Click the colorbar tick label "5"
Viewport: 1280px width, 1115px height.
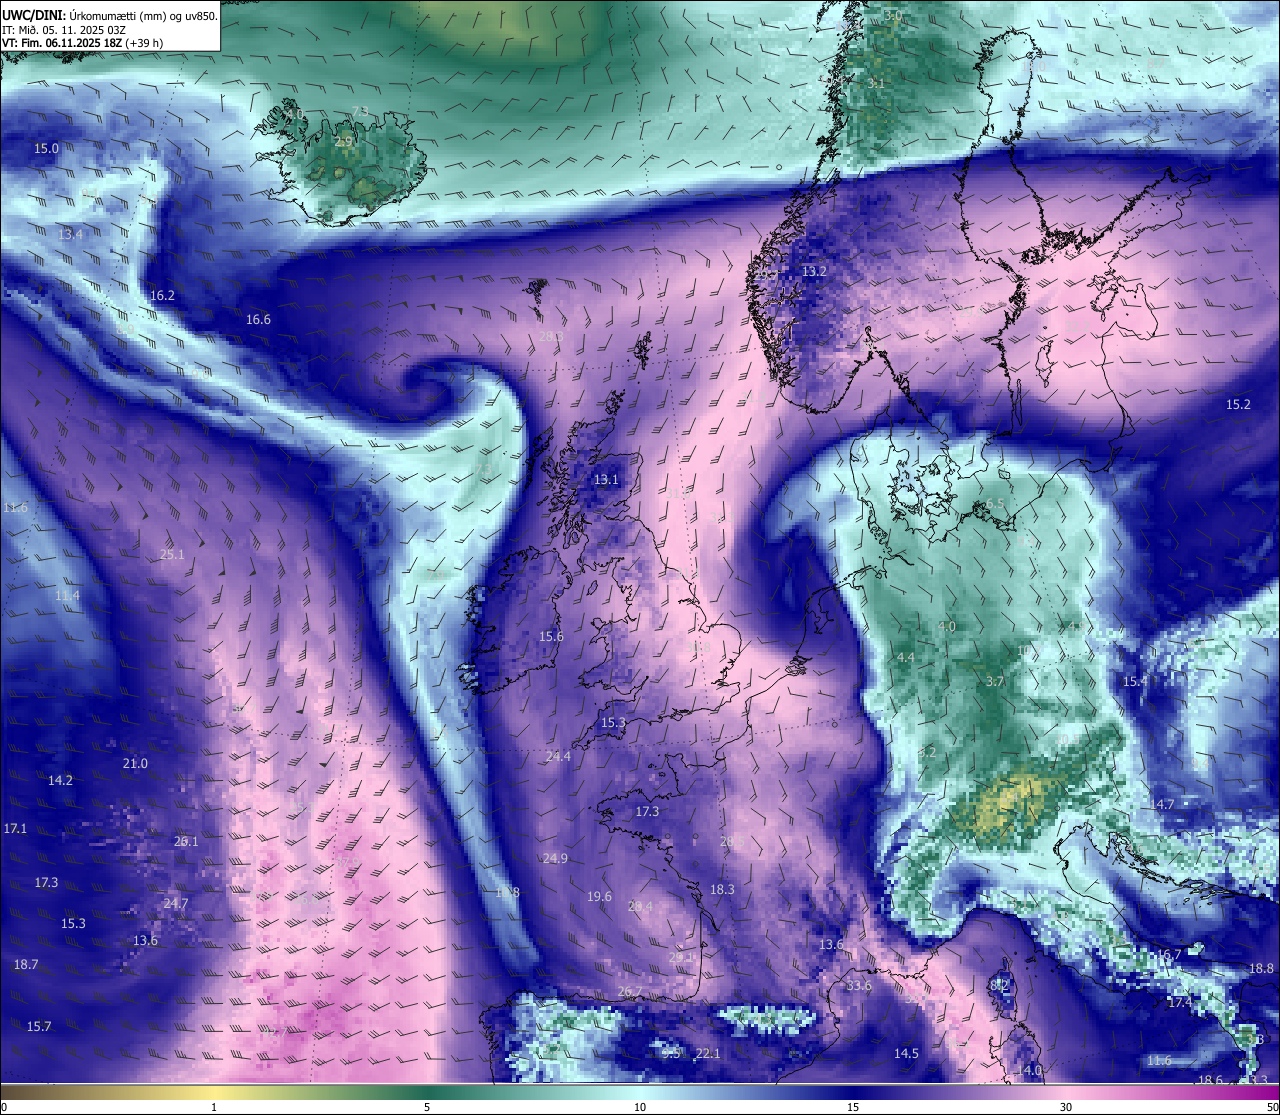pyautogui.click(x=427, y=1107)
